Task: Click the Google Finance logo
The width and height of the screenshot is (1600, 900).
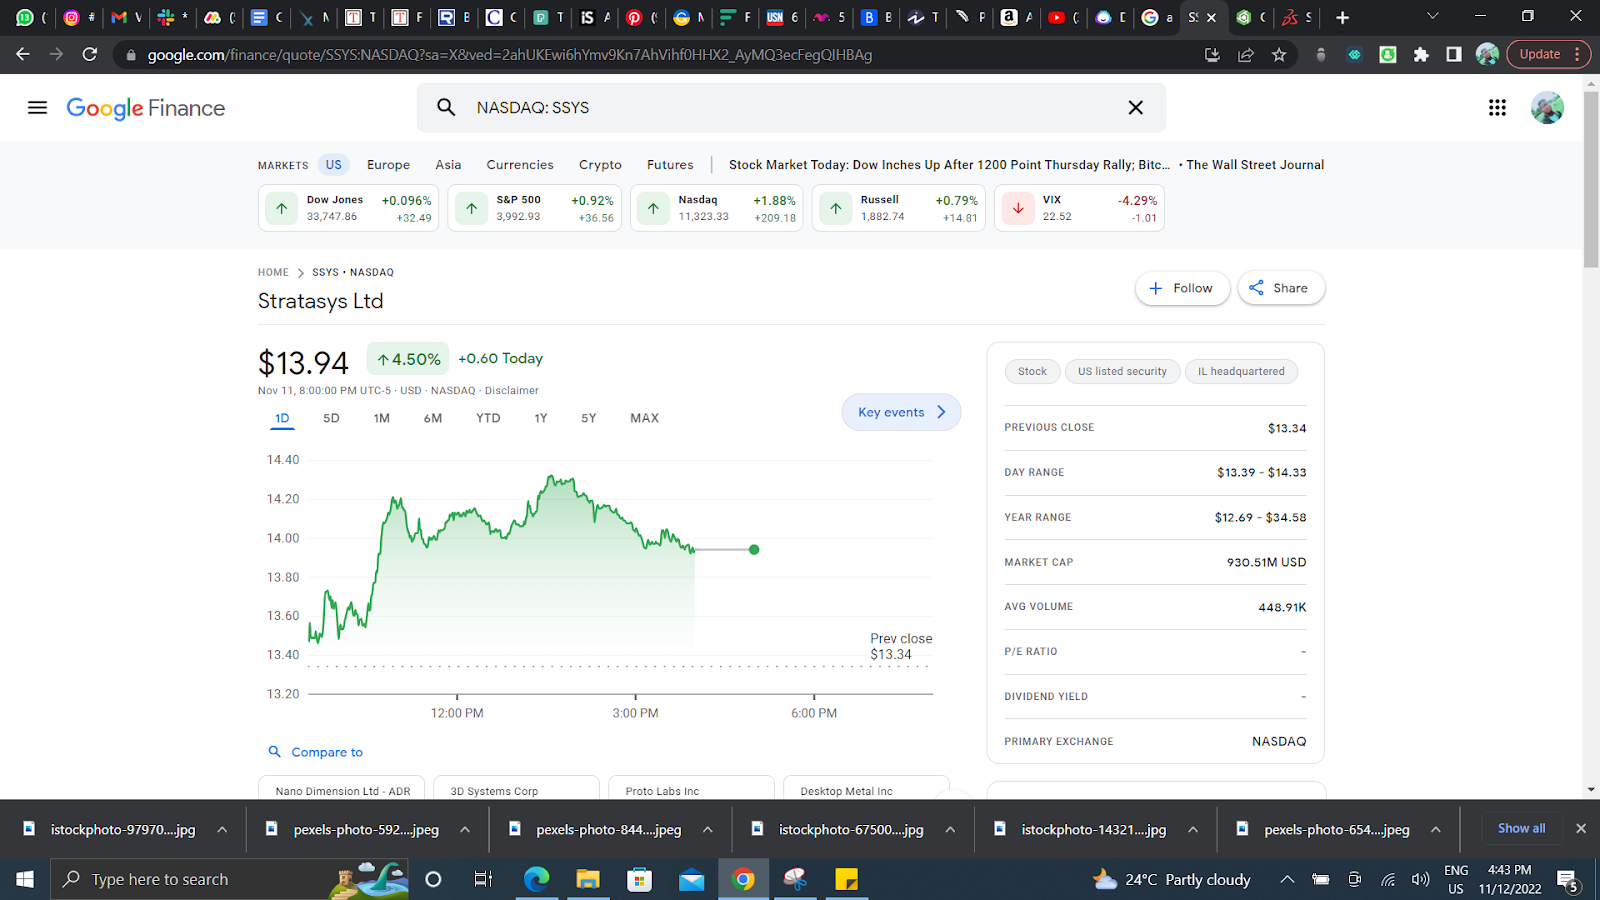Action: pyautogui.click(x=145, y=108)
